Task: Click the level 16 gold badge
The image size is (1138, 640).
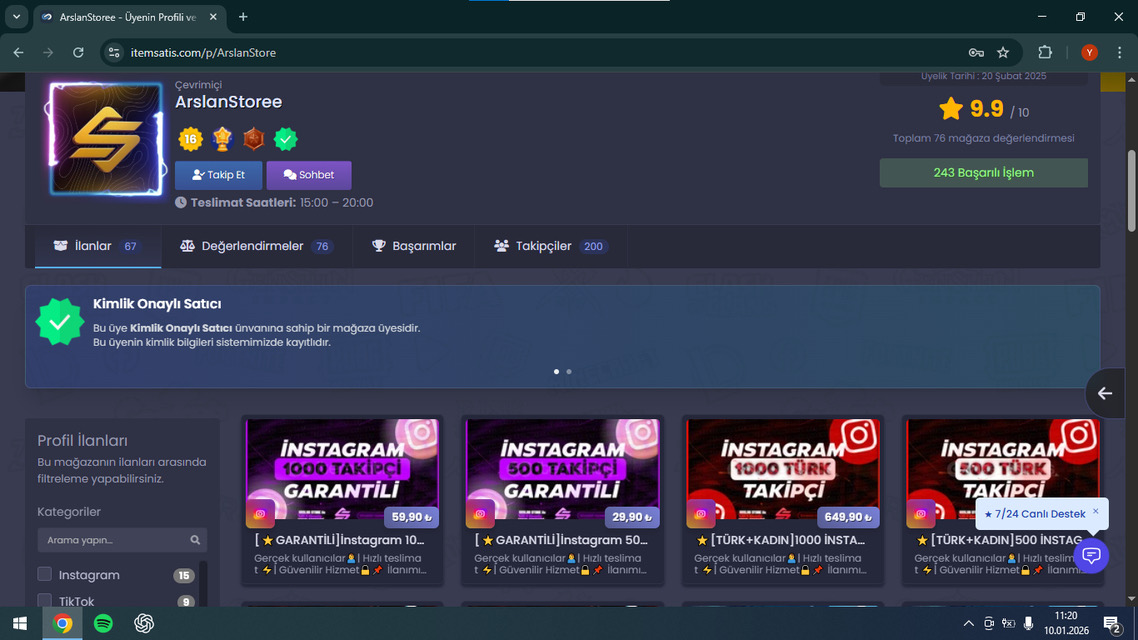Action: pyautogui.click(x=190, y=139)
